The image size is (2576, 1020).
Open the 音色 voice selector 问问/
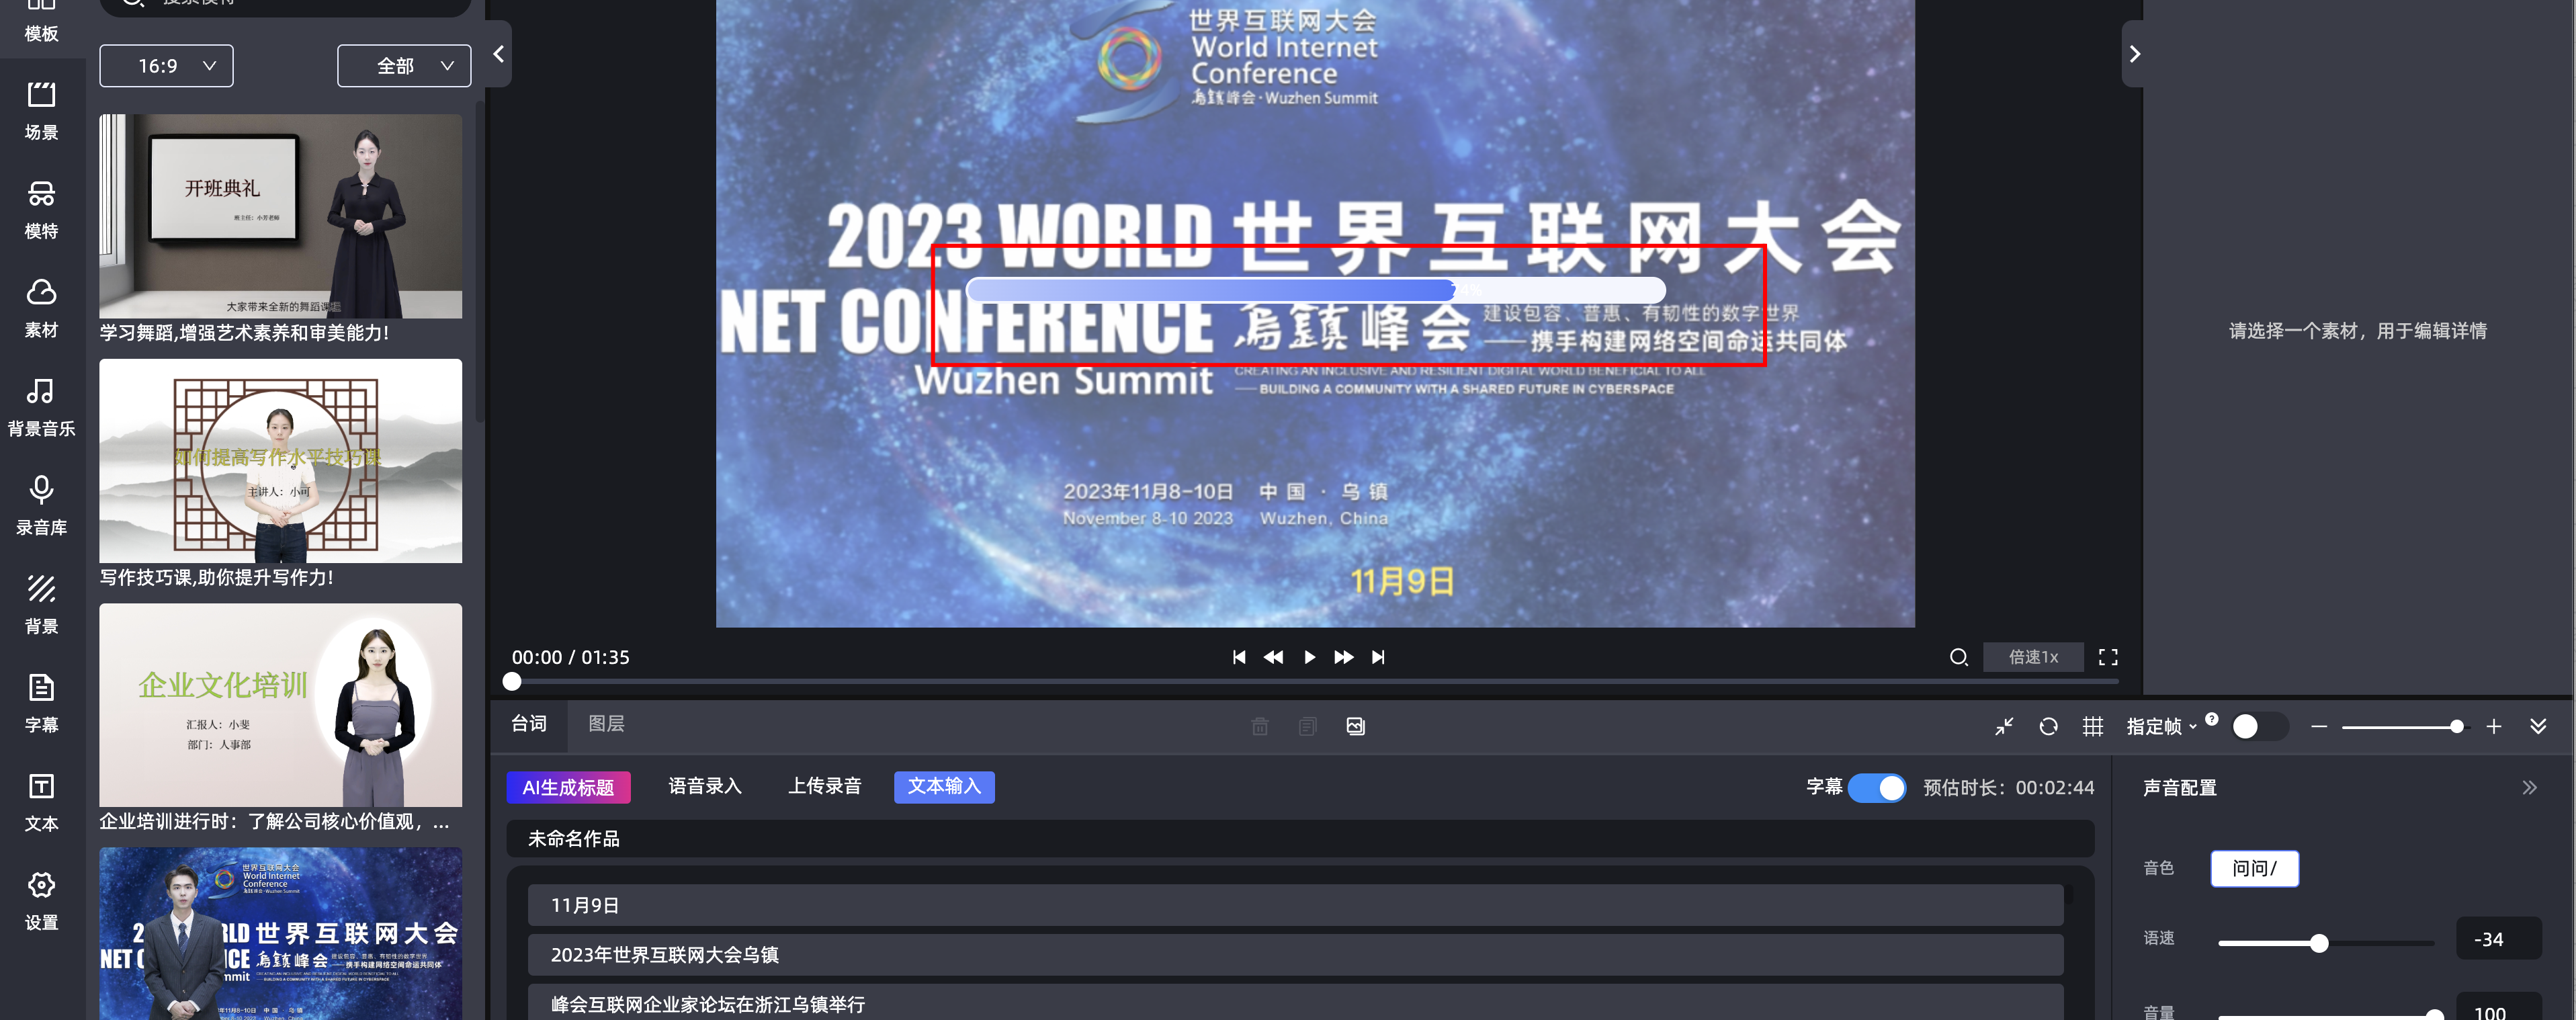point(2254,868)
